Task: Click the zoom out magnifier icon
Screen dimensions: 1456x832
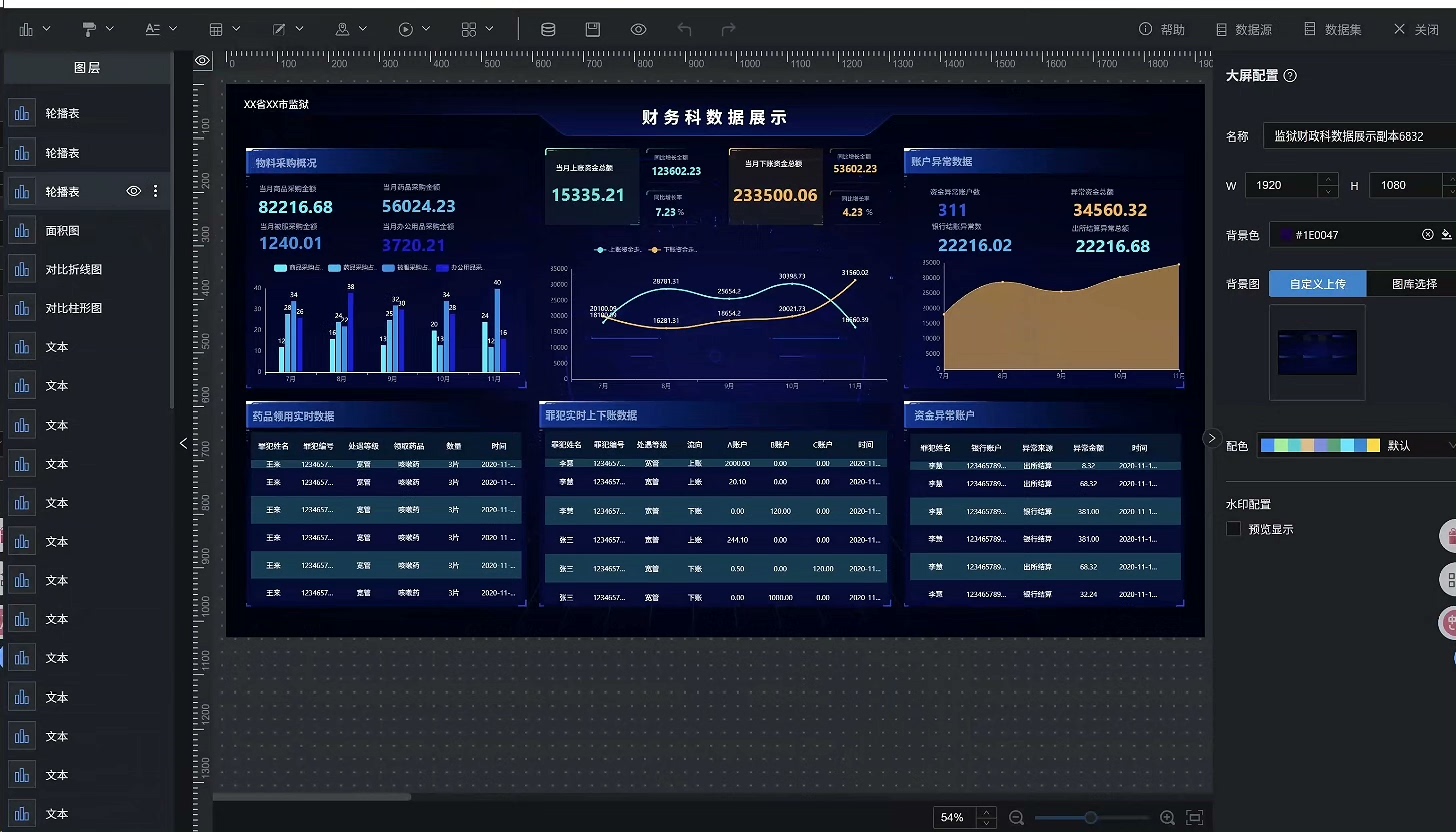Action: tap(1016, 818)
